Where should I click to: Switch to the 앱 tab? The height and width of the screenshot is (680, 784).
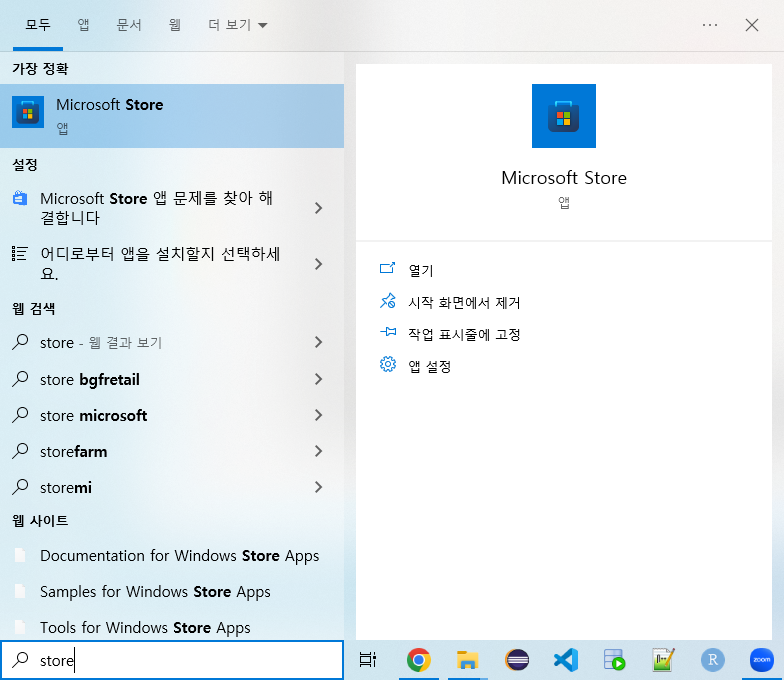pos(84,24)
